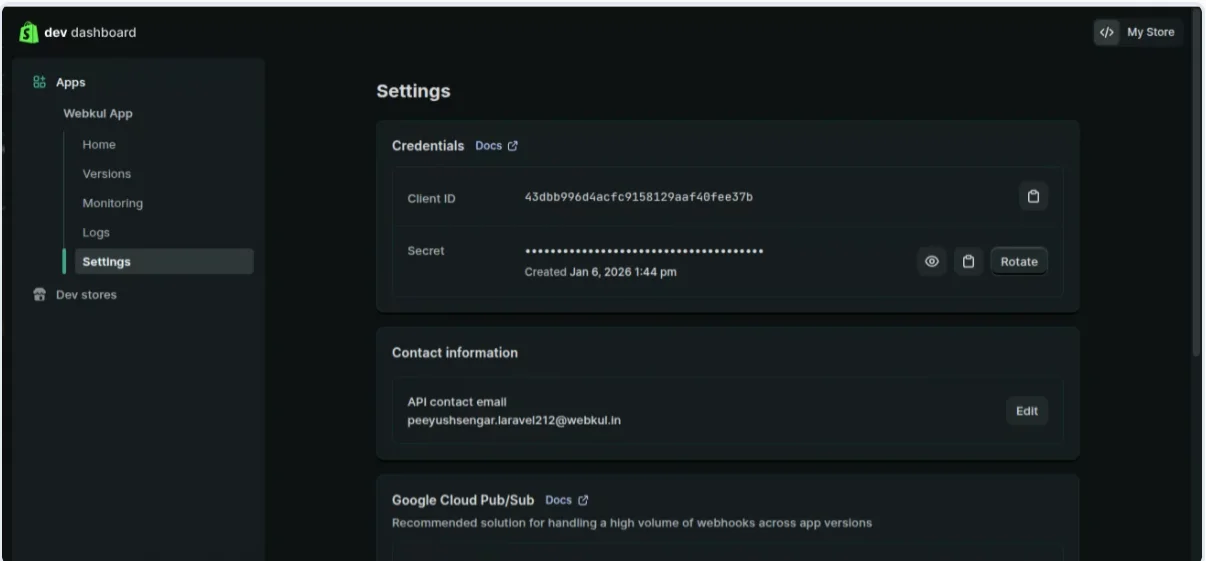Open Monitoring section

coord(112,203)
